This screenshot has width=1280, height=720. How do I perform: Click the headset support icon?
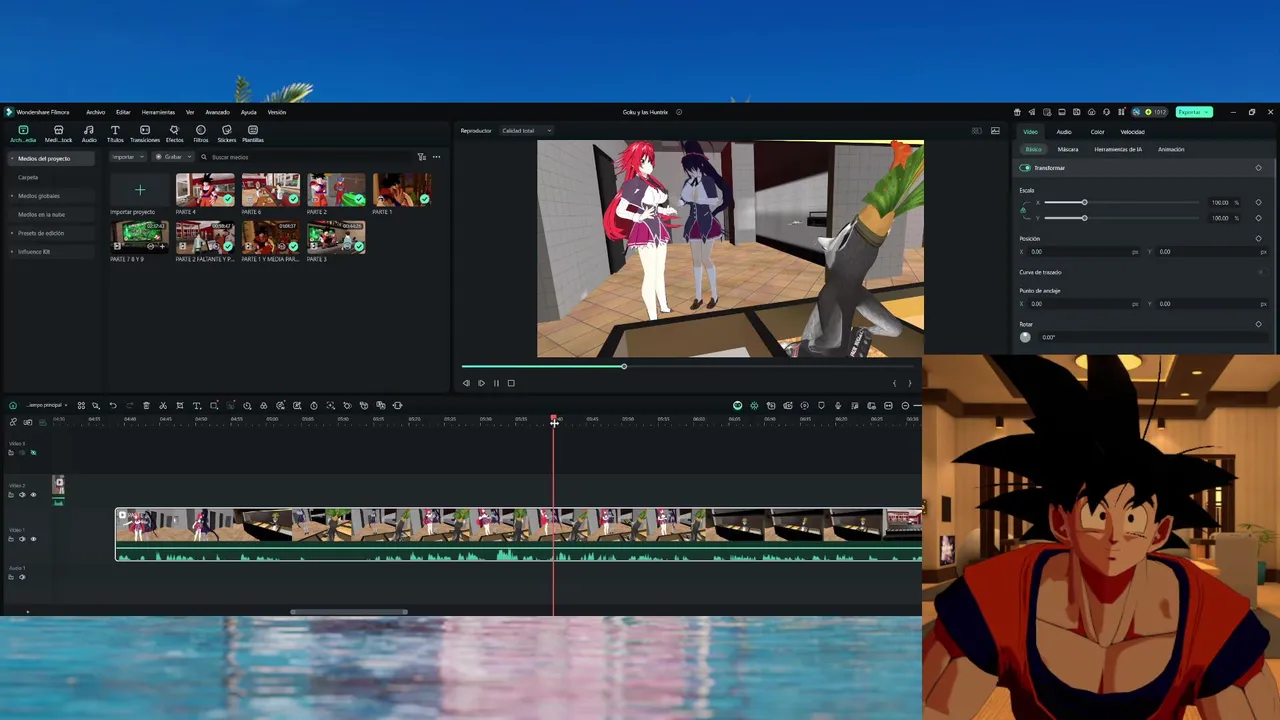1106,112
